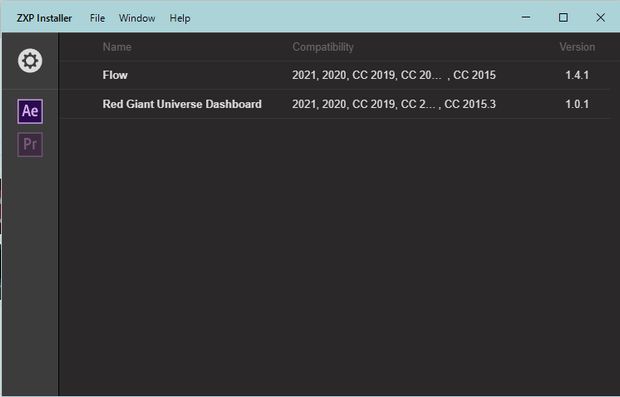The width and height of the screenshot is (620, 397).
Task: Click version 1.4.1 of Flow
Action: pos(577,75)
